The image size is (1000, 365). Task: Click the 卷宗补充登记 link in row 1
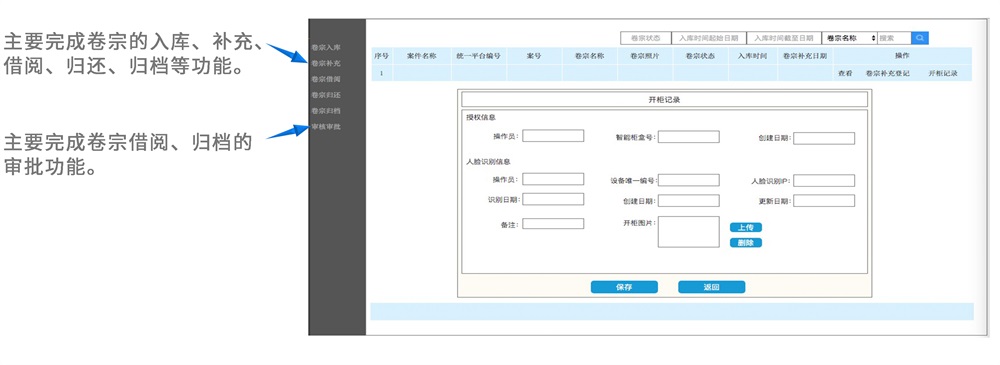tap(887, 73)
